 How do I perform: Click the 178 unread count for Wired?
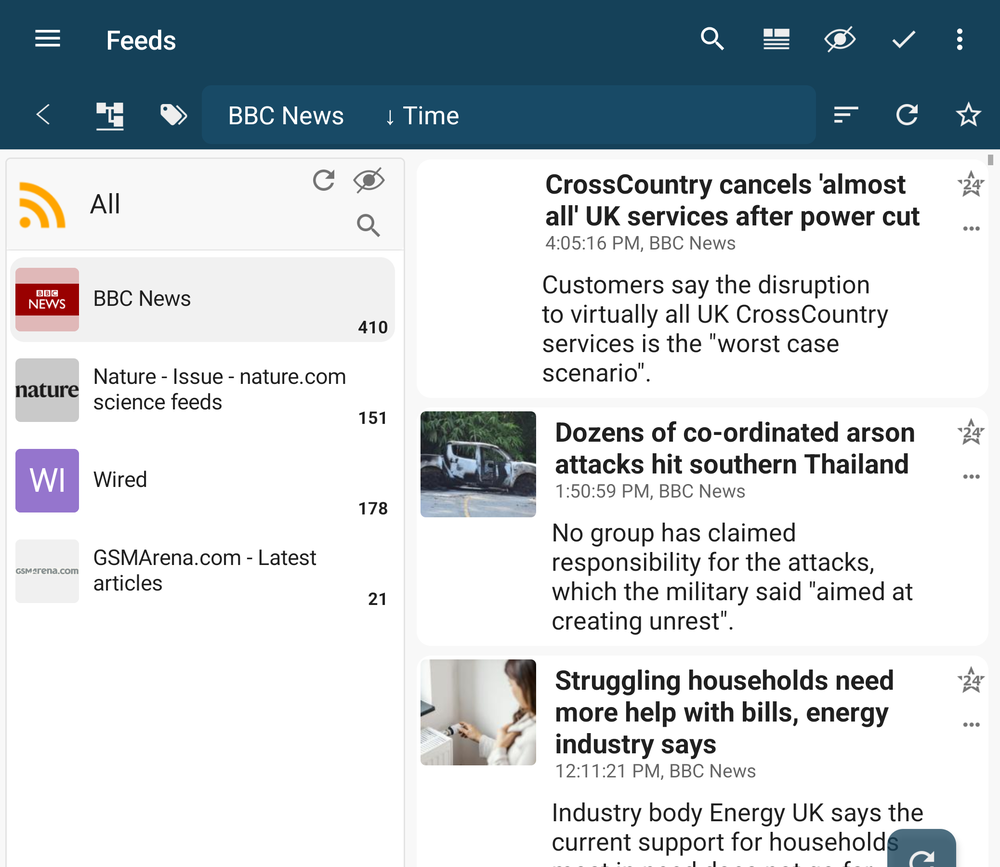point(372,508)
